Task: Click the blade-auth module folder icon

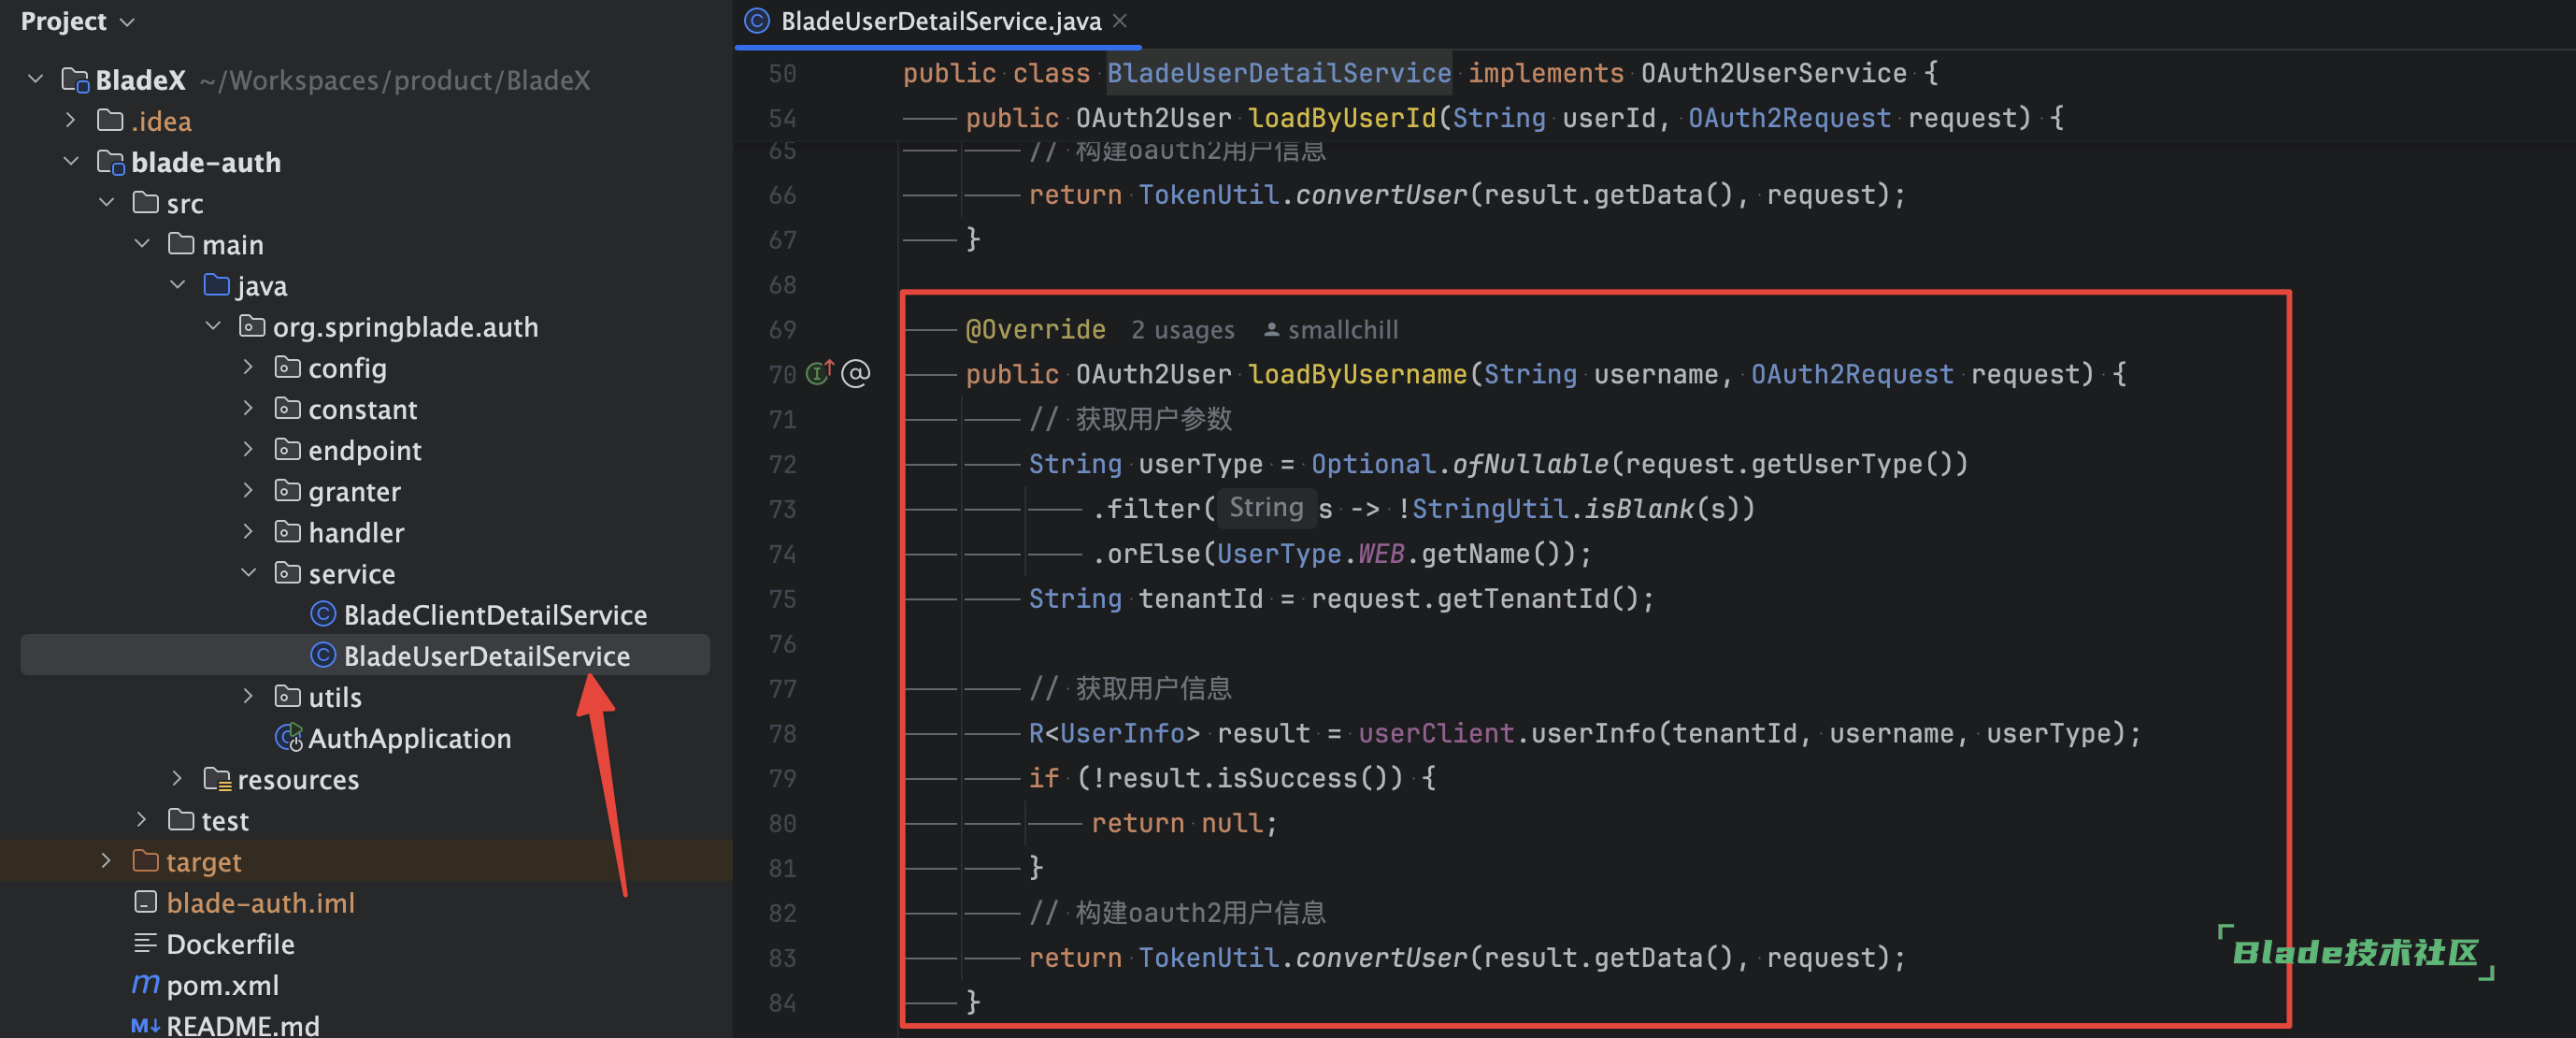Action: 110,162
